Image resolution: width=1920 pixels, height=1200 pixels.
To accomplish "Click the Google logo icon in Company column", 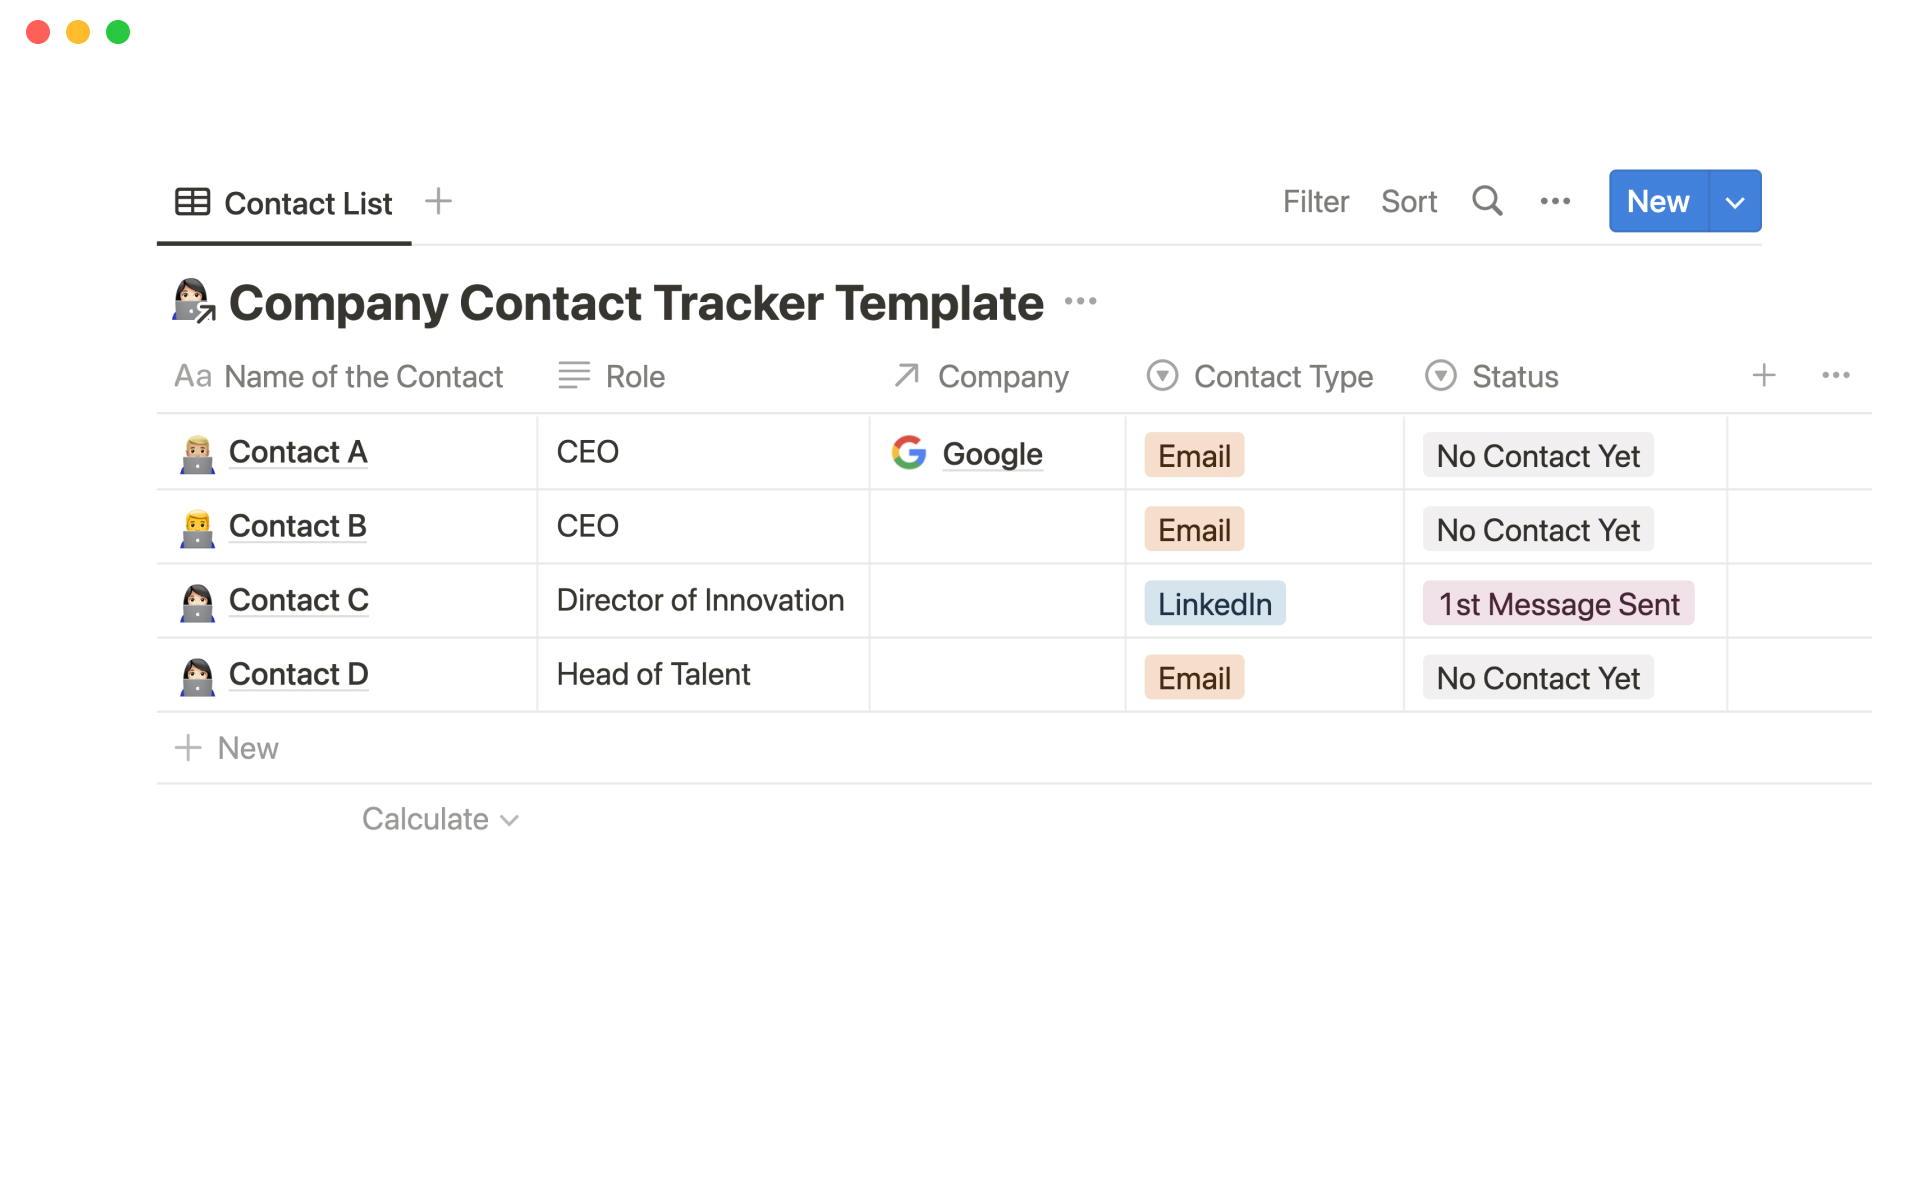I will [909, 453].
